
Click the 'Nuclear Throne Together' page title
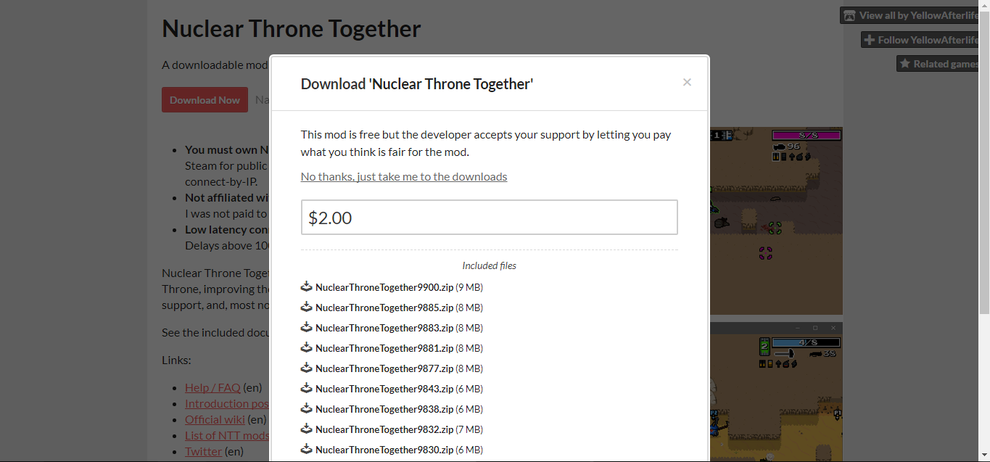(291, 28)
